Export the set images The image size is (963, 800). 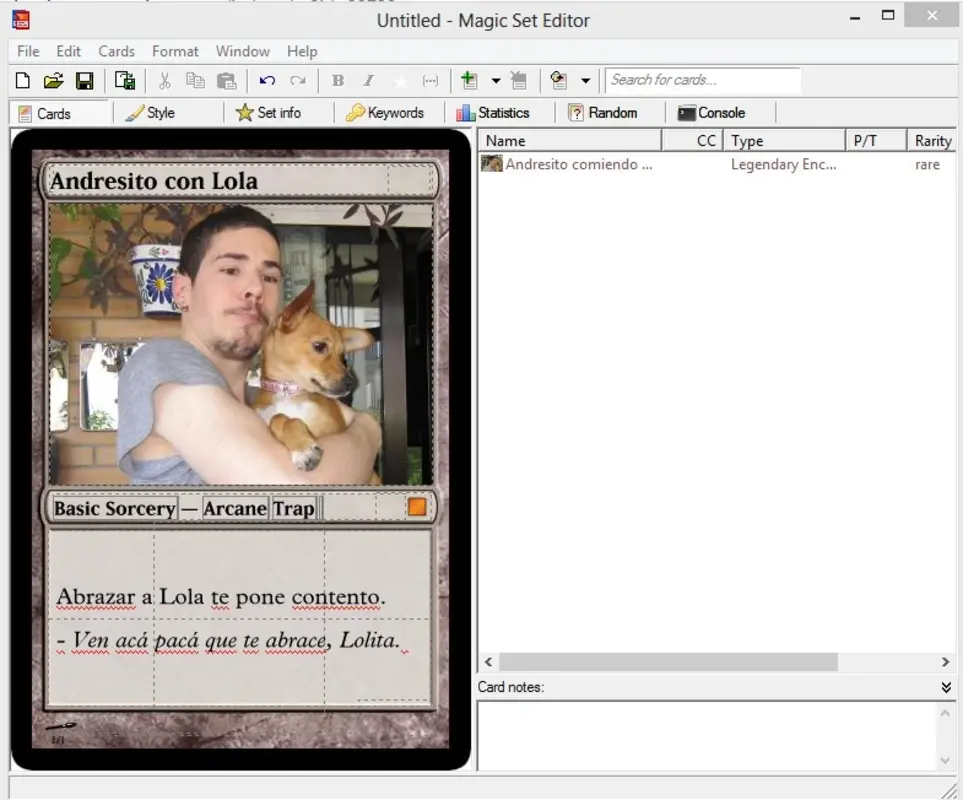tap(124, 81)
